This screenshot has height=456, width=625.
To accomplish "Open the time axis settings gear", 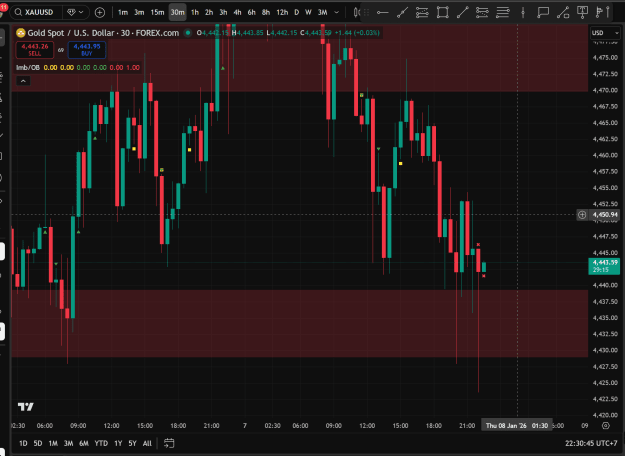I will tap(605, 425).
